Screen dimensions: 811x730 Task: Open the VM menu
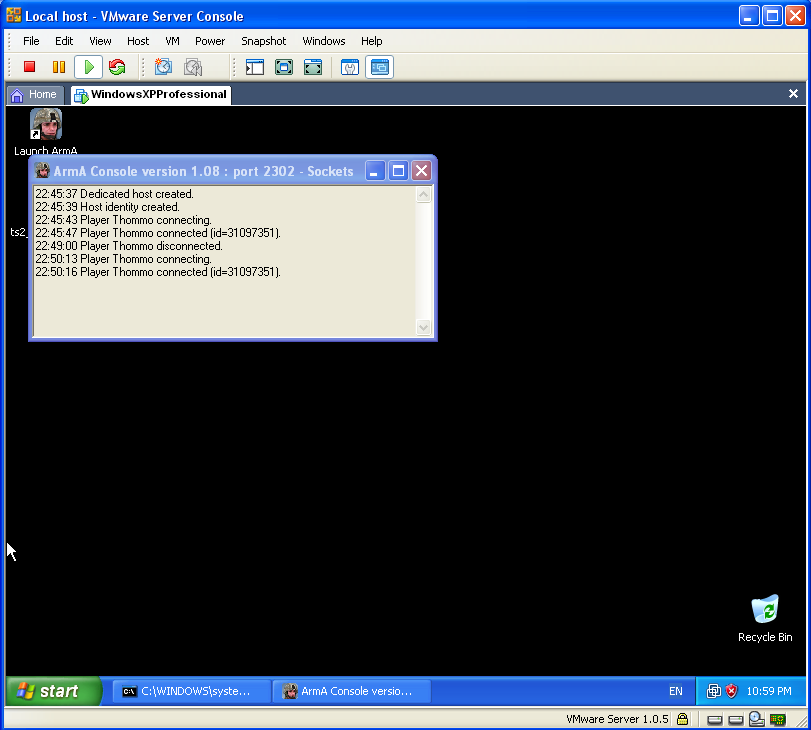click(x=172, y=41)
